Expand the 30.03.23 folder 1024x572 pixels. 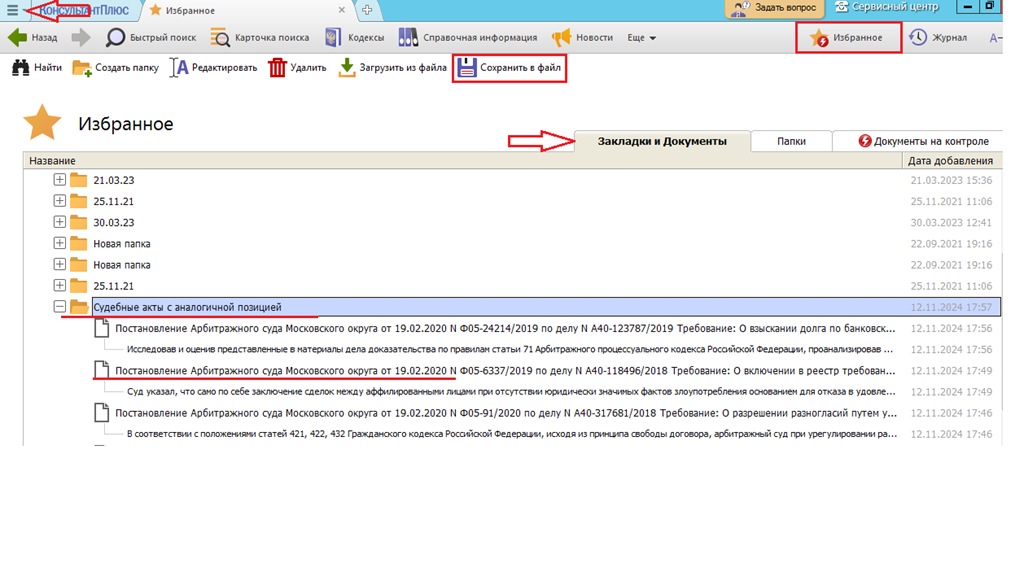point(60,222)
